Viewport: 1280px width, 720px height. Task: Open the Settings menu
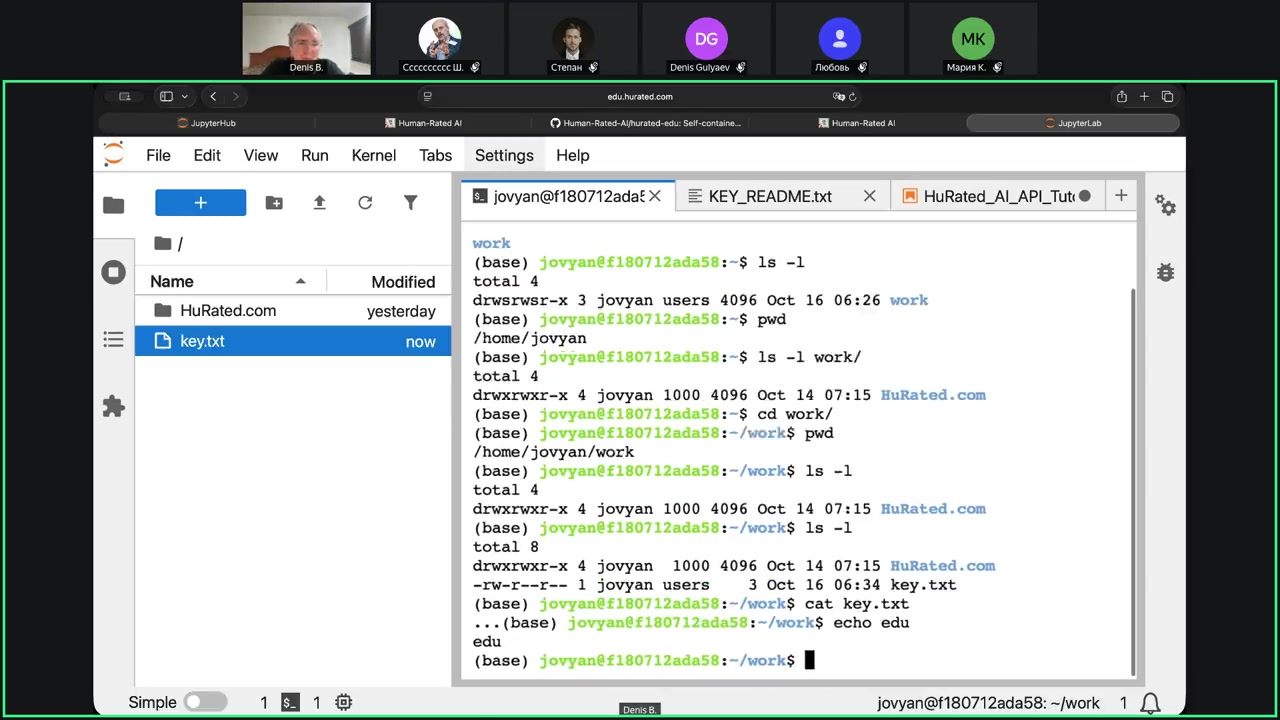[504, 155]
